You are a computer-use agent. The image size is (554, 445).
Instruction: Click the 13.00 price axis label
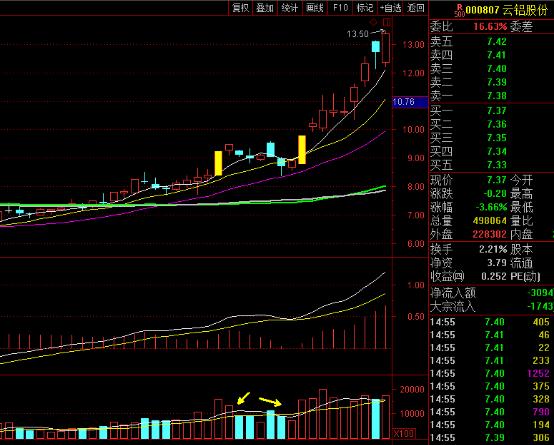pyautogui.click(x=413, y=45)
